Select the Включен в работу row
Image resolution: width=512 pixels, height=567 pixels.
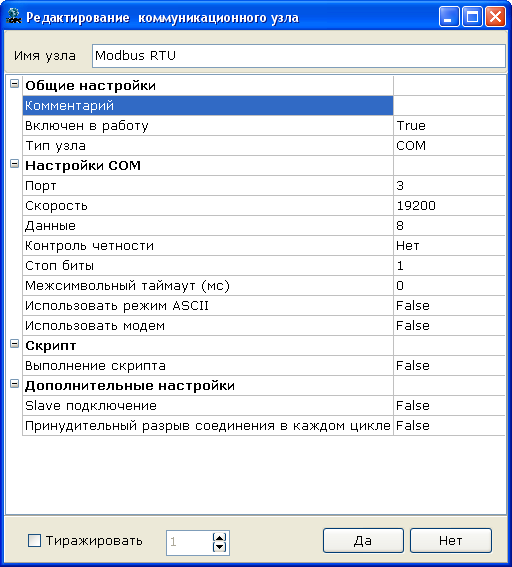pos(208,126)
